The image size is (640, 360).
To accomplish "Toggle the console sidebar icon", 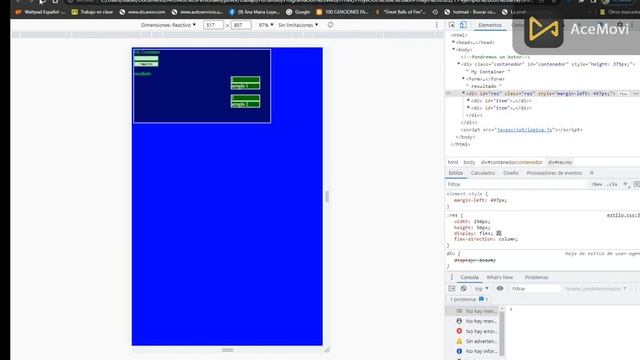I will point(452,289).
